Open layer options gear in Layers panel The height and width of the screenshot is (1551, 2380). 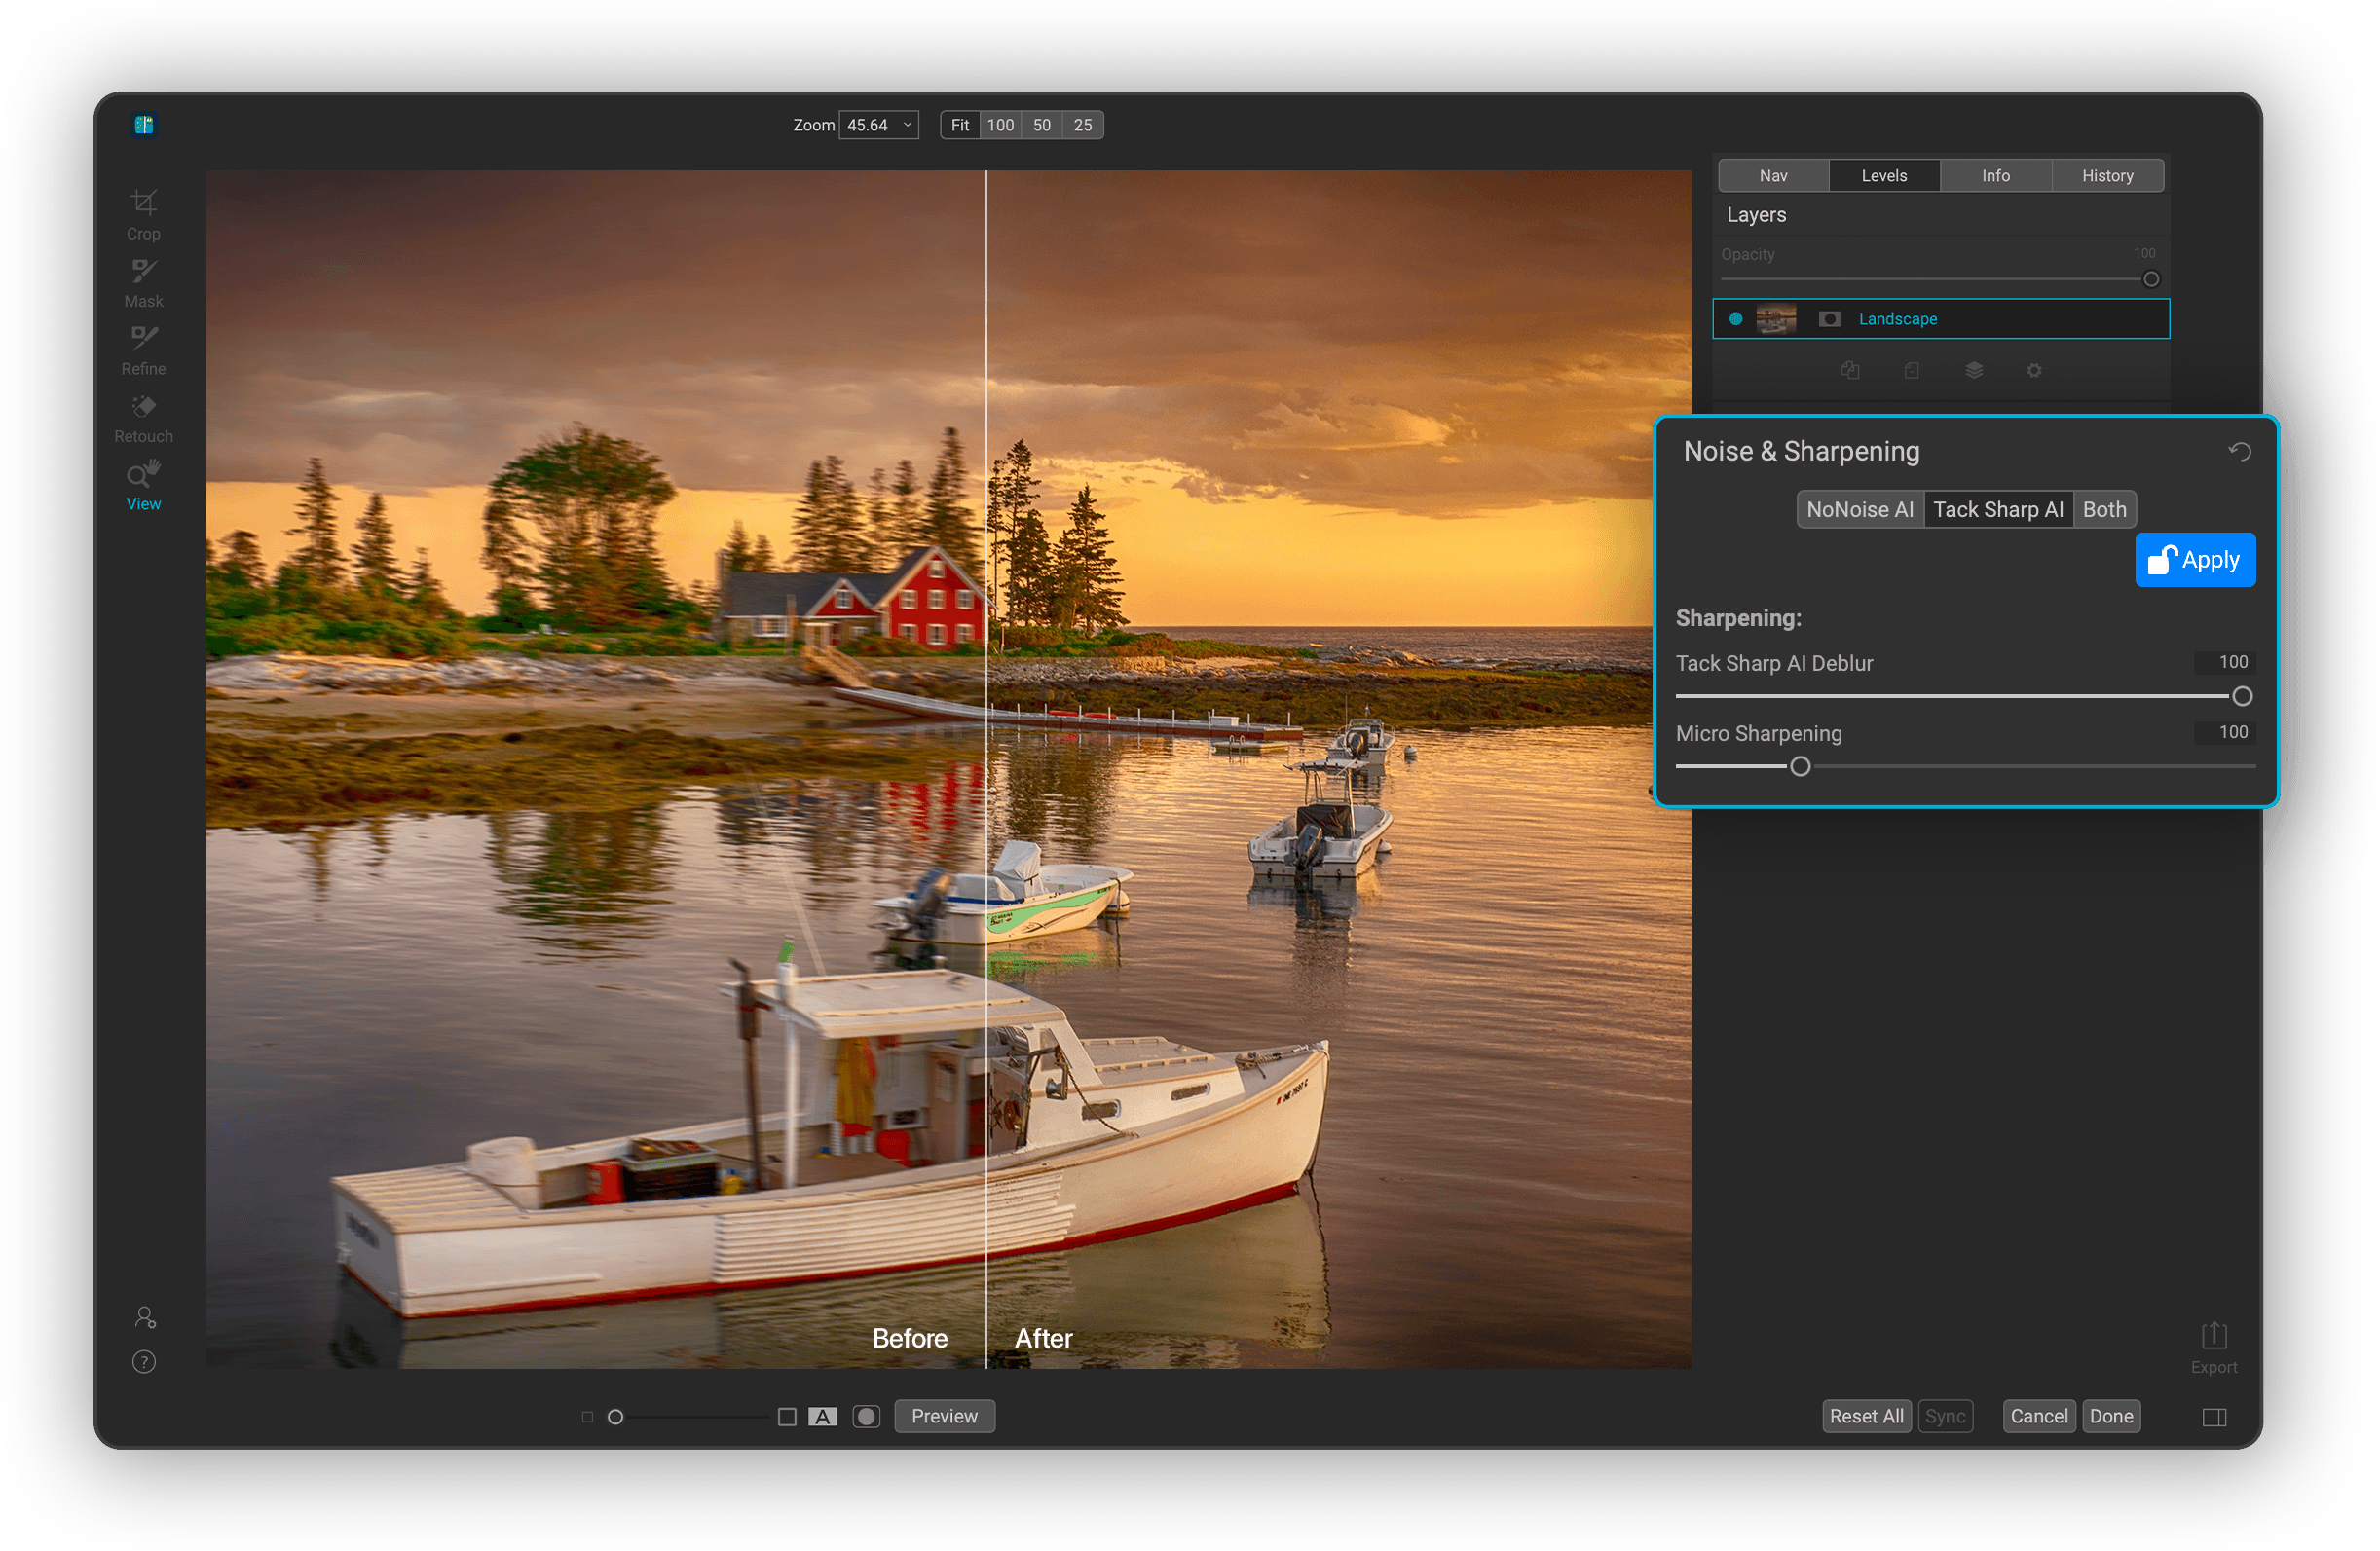coord(2035,370)
